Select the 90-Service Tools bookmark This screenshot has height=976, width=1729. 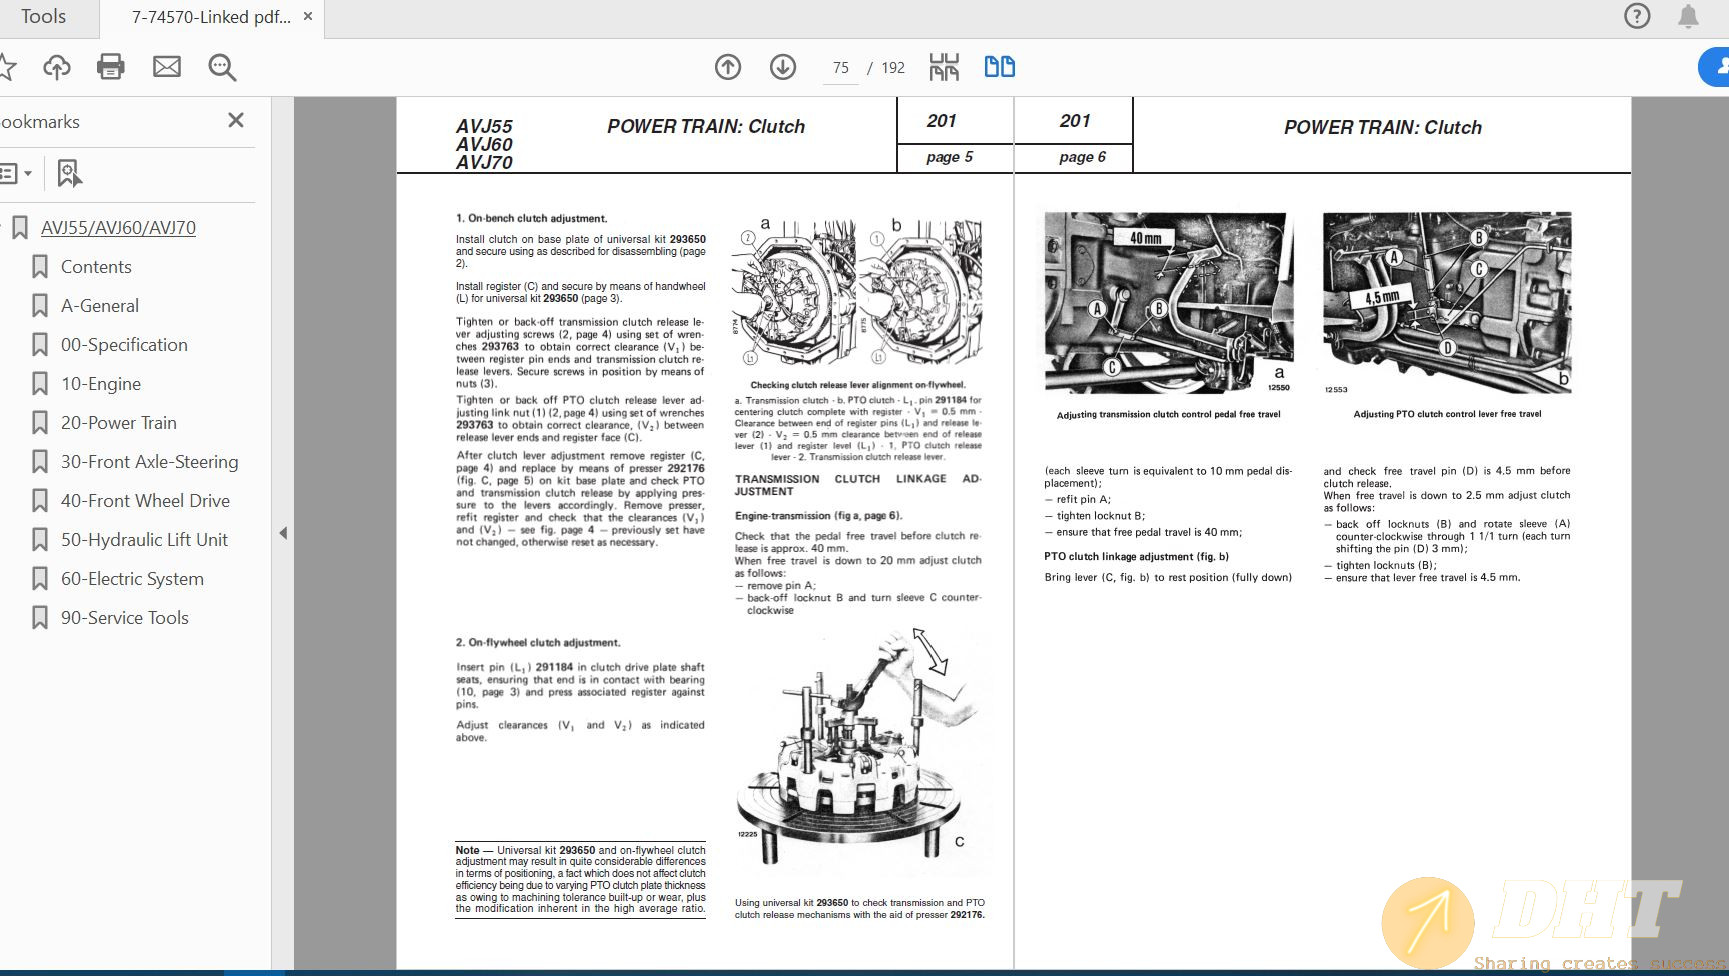tap(125, 618)
